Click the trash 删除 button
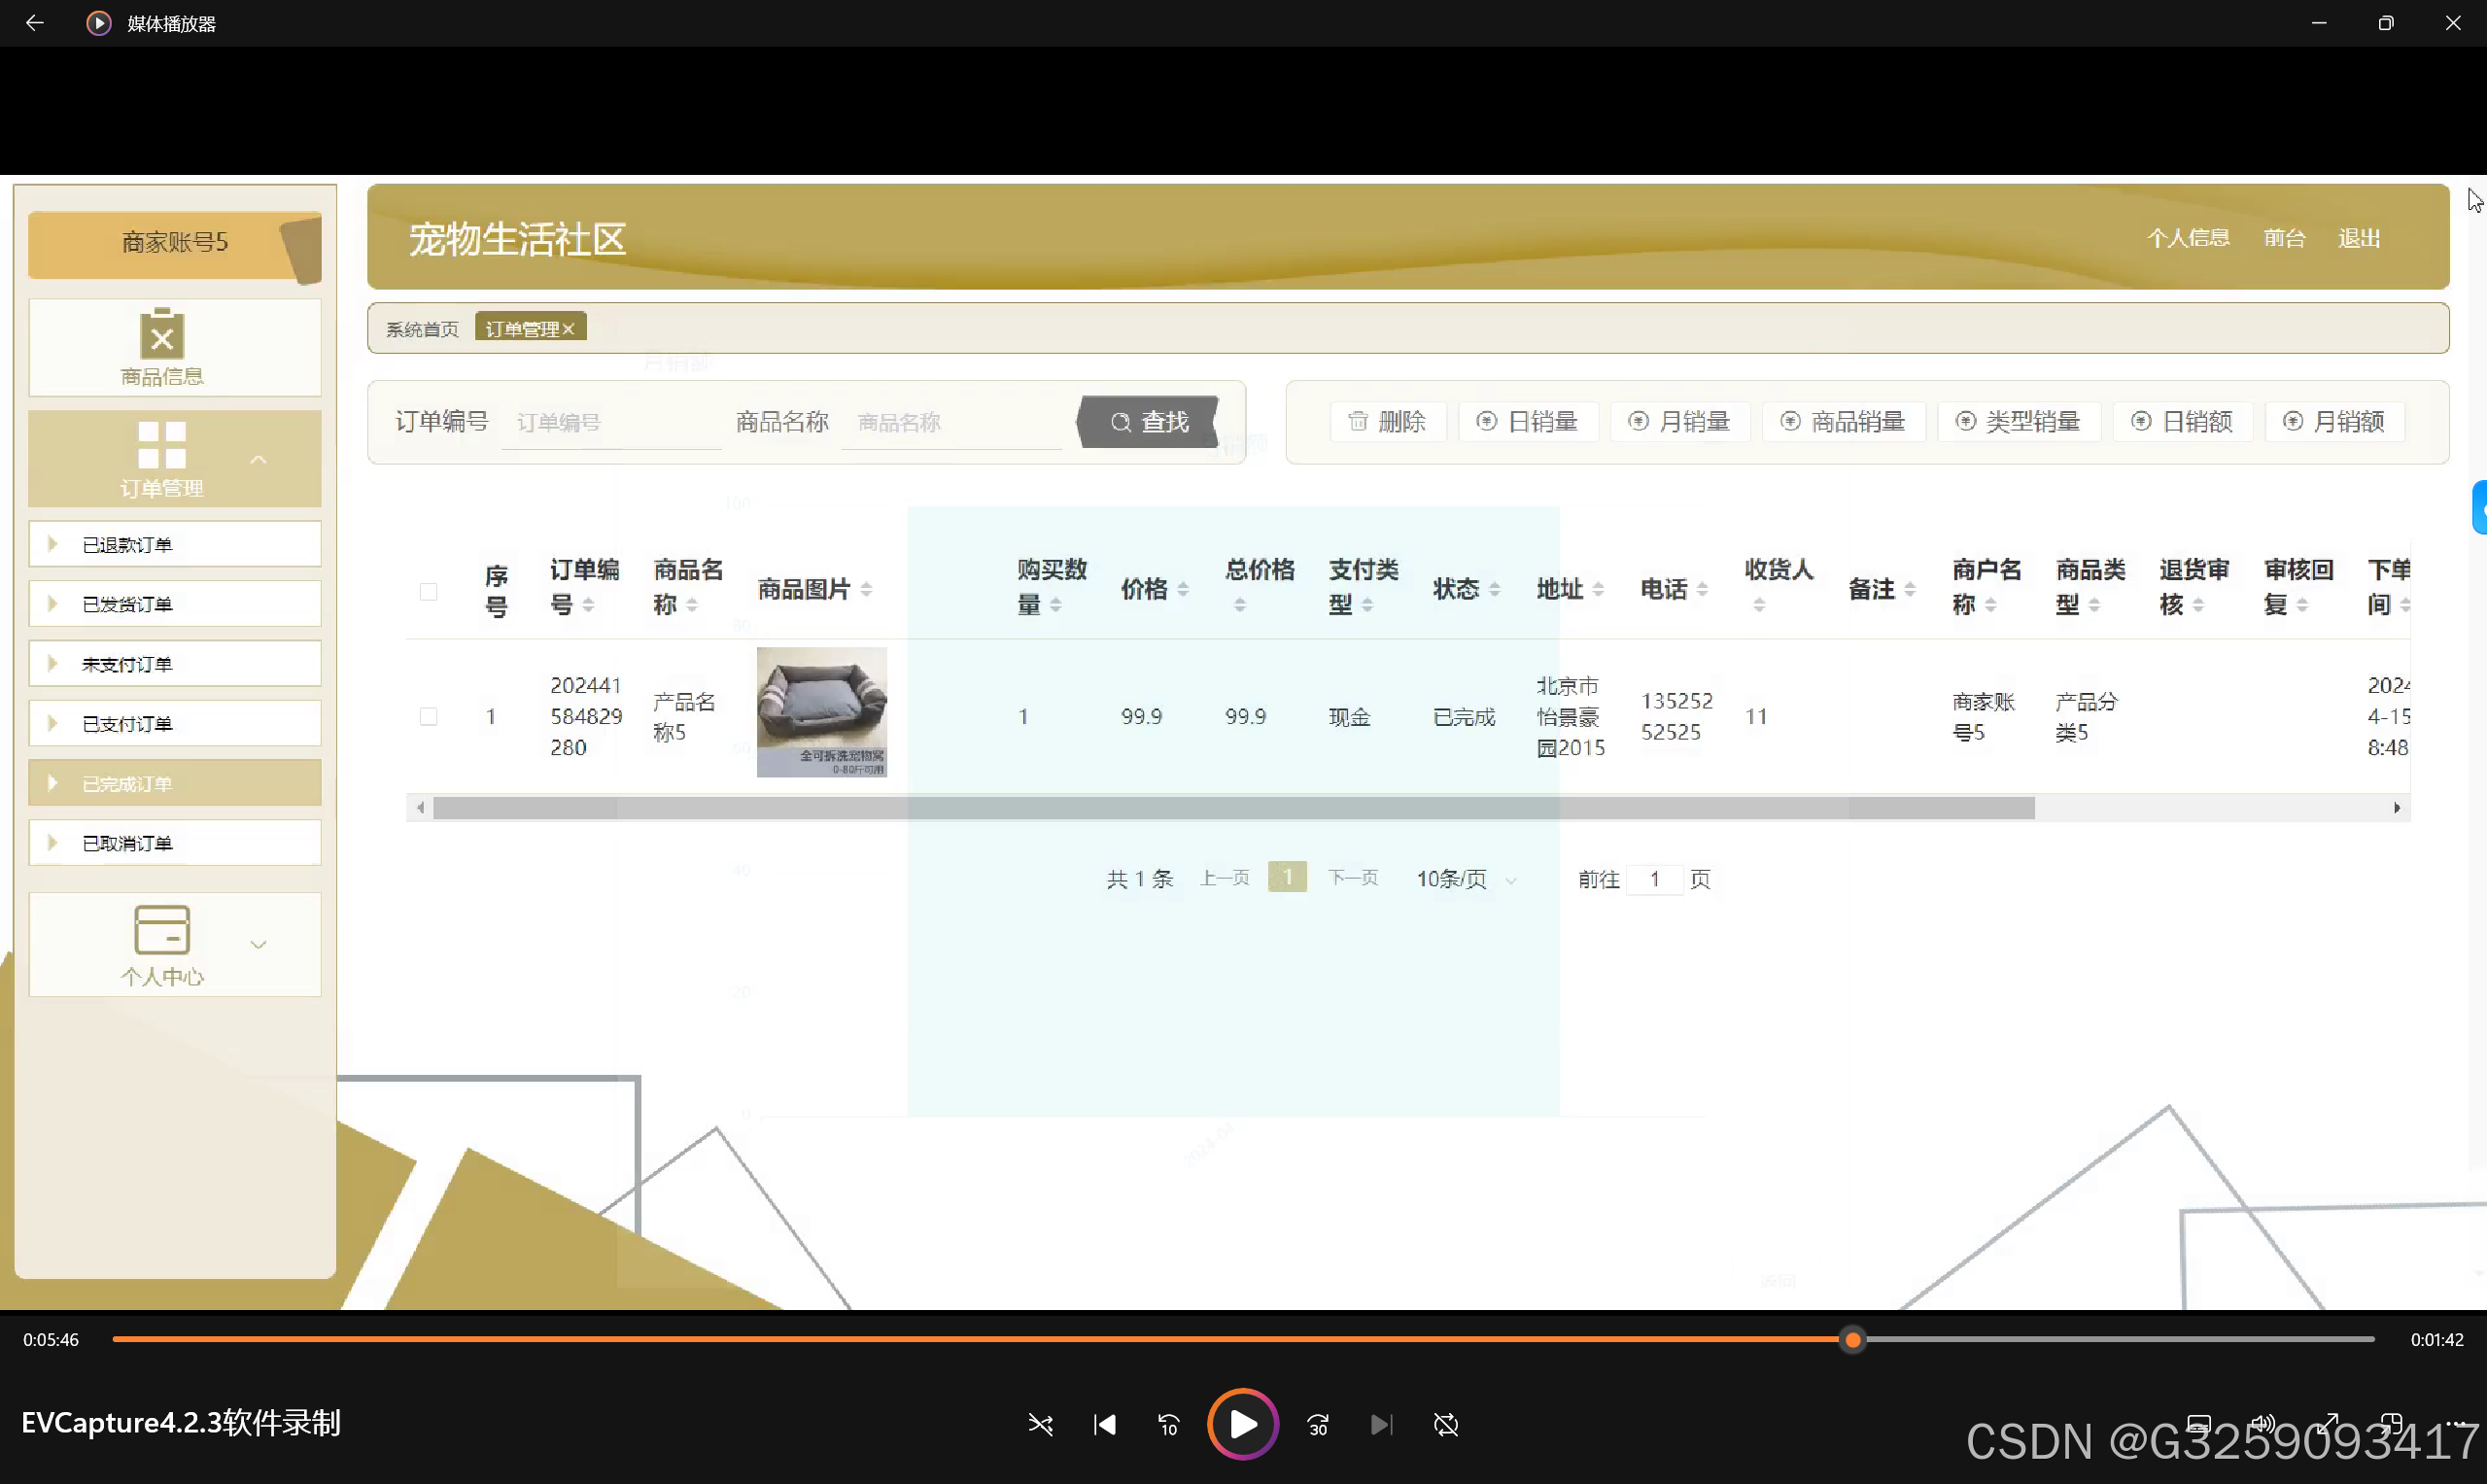 [x=1387, y=421]
